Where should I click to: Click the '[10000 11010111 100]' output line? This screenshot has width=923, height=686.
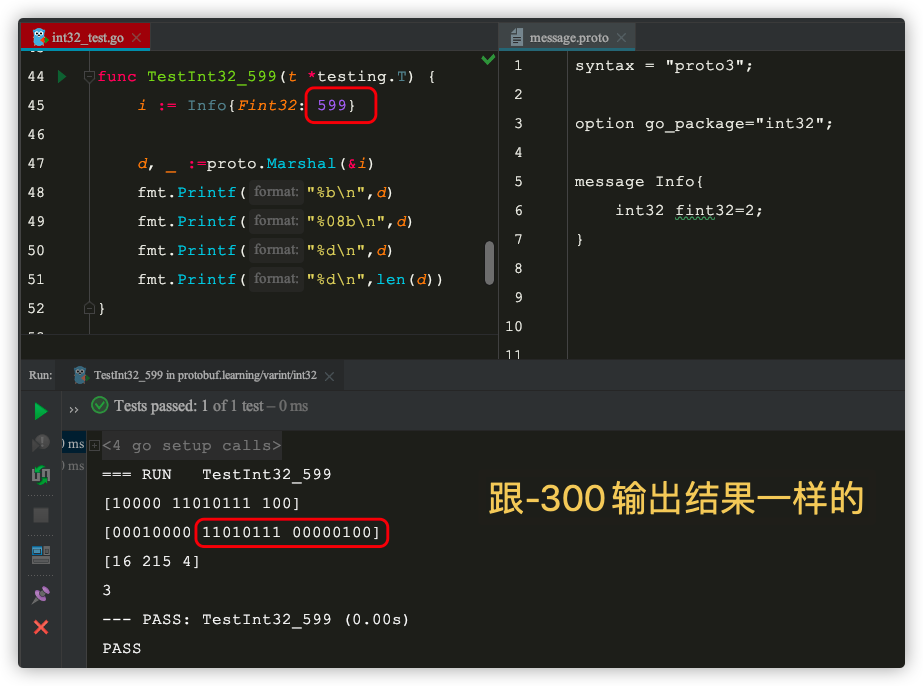click(x=202, y=503)
